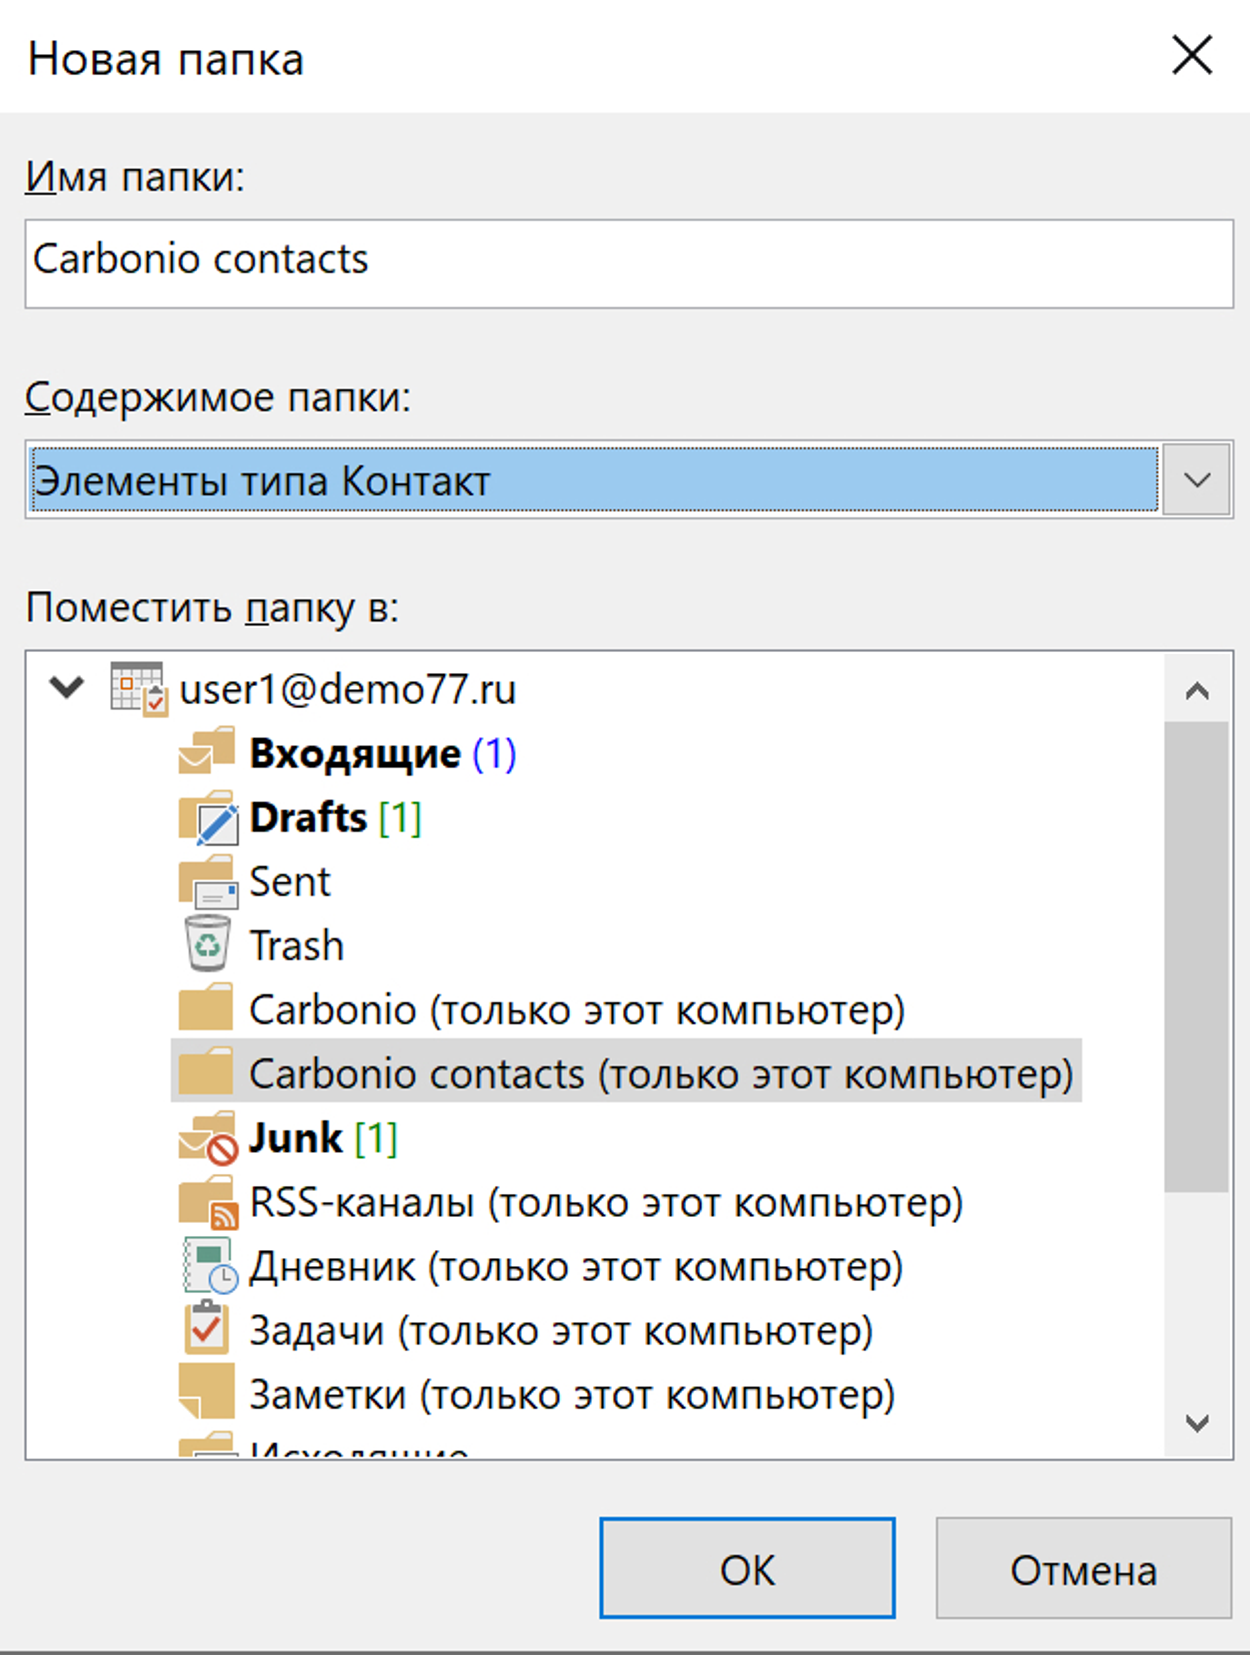Click the RSS-каналы feed folder icon
The image size is (1250, 1655).
(x=207, y=1203)
